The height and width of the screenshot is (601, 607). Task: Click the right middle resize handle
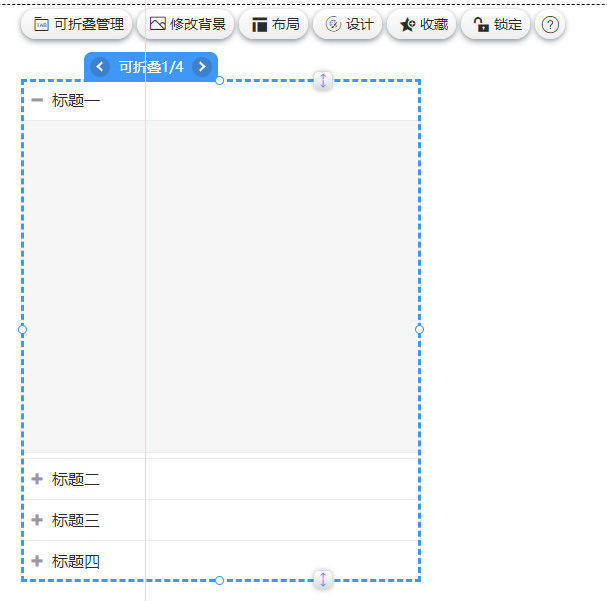pos(419,329)
